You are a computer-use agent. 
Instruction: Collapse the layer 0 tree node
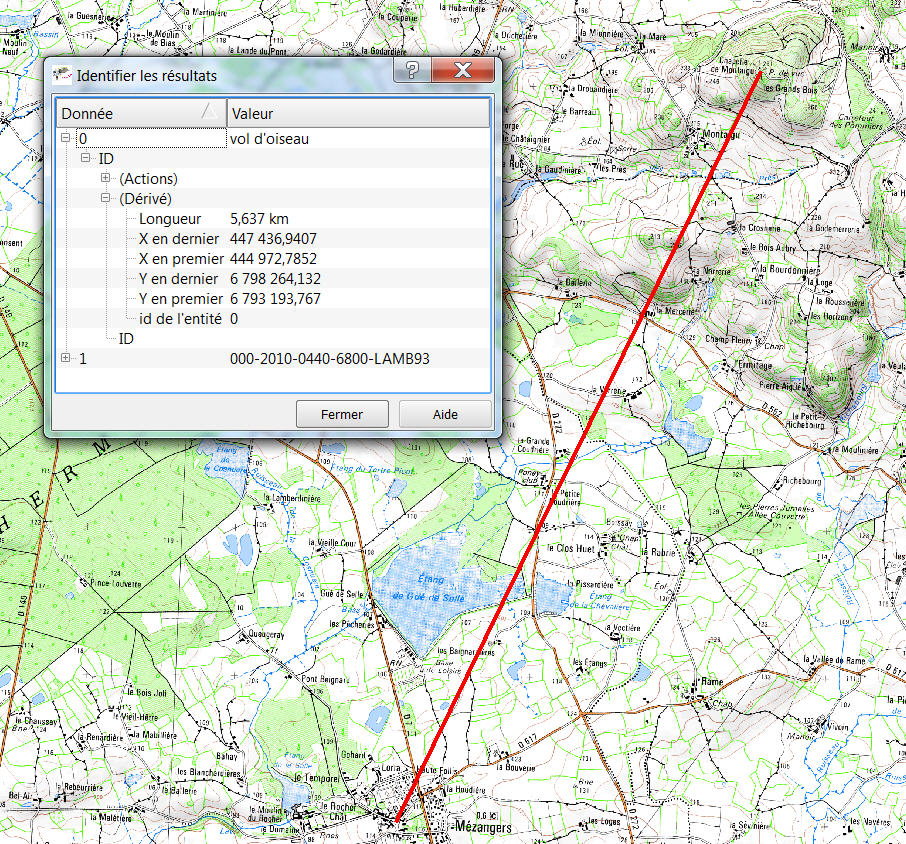pyautogui.click(x=66, y=139)
